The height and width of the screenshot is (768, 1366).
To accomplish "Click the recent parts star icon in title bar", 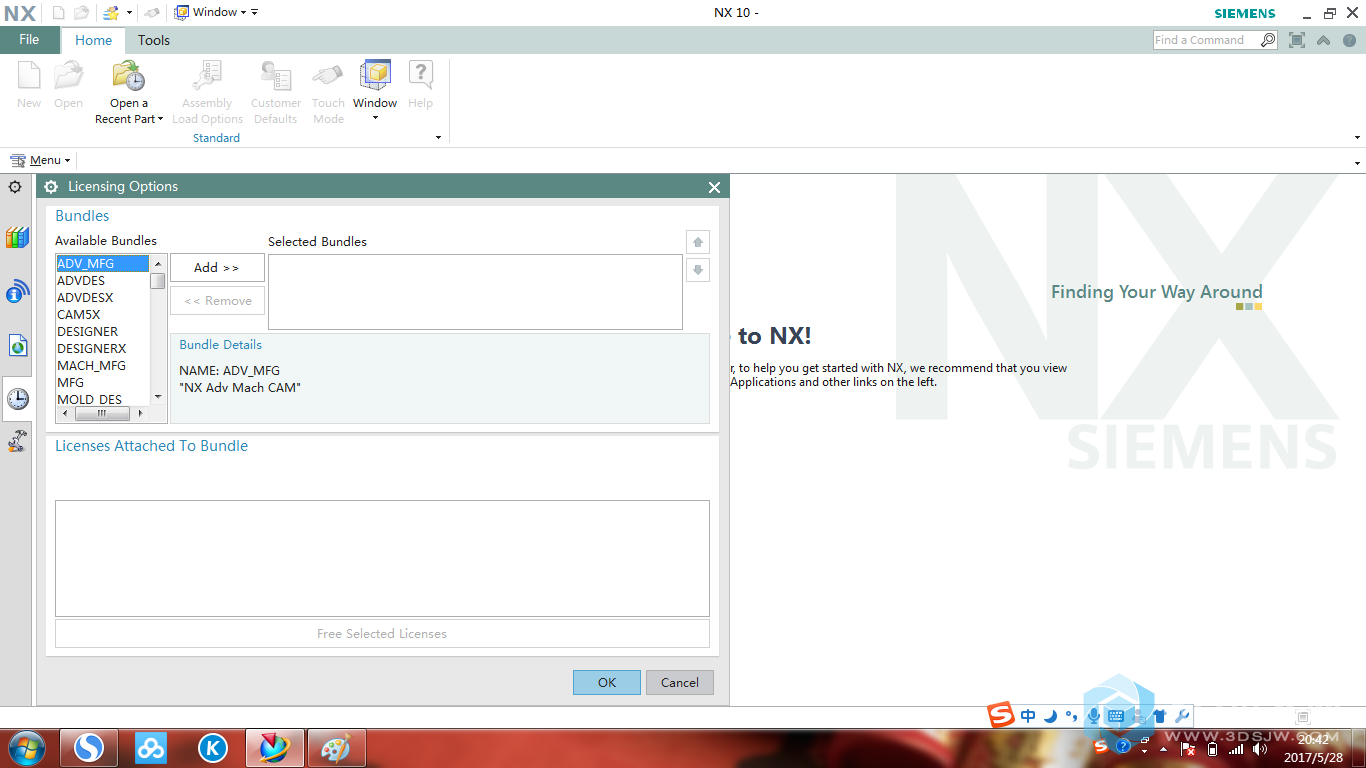I will click(x=111, y=13).
